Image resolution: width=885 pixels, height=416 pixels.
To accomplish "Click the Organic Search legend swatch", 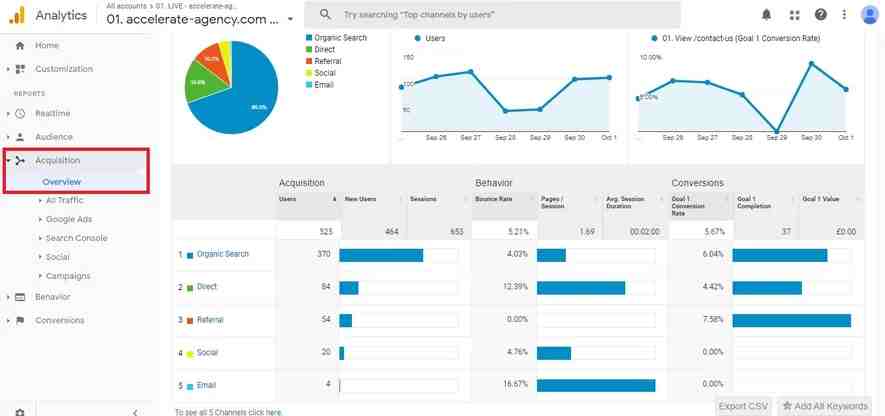I will pos(309,38).
